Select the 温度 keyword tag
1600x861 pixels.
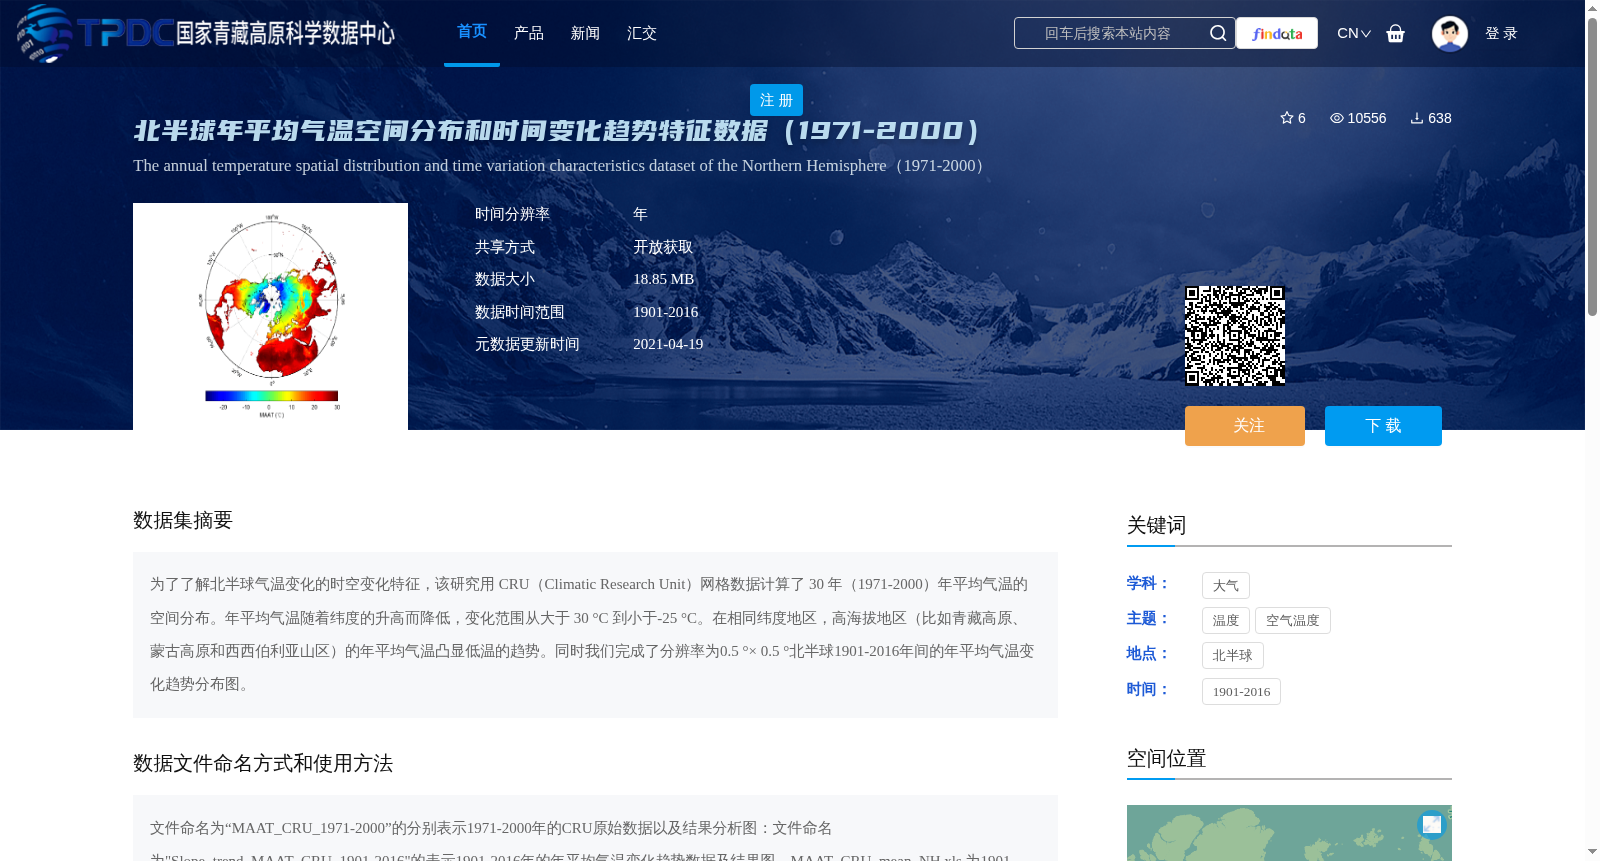click(x=1226, y=621)
